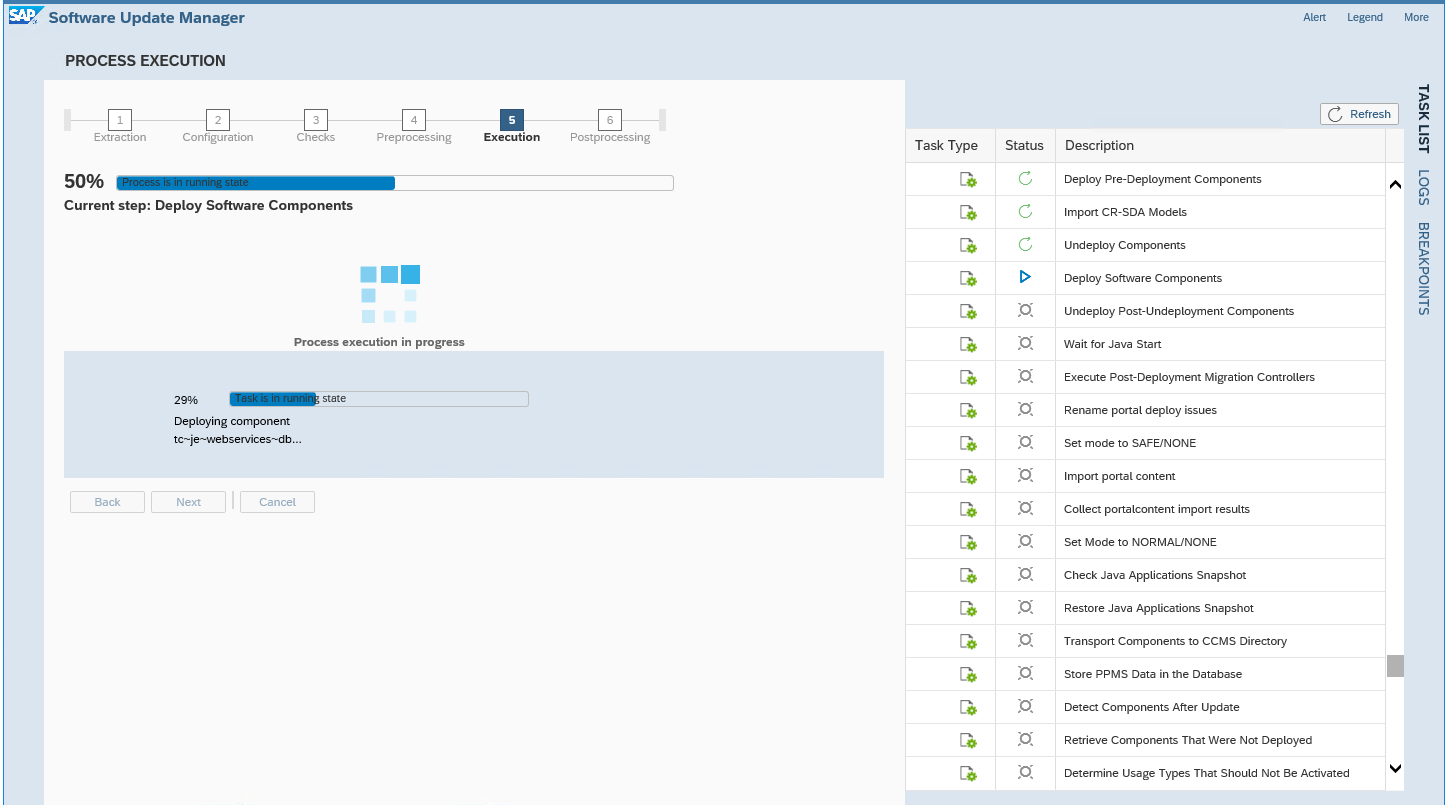Click task type icon for Determine Usage Types row
Viewport: 1447px width, 805px height.
pos(968,774)
